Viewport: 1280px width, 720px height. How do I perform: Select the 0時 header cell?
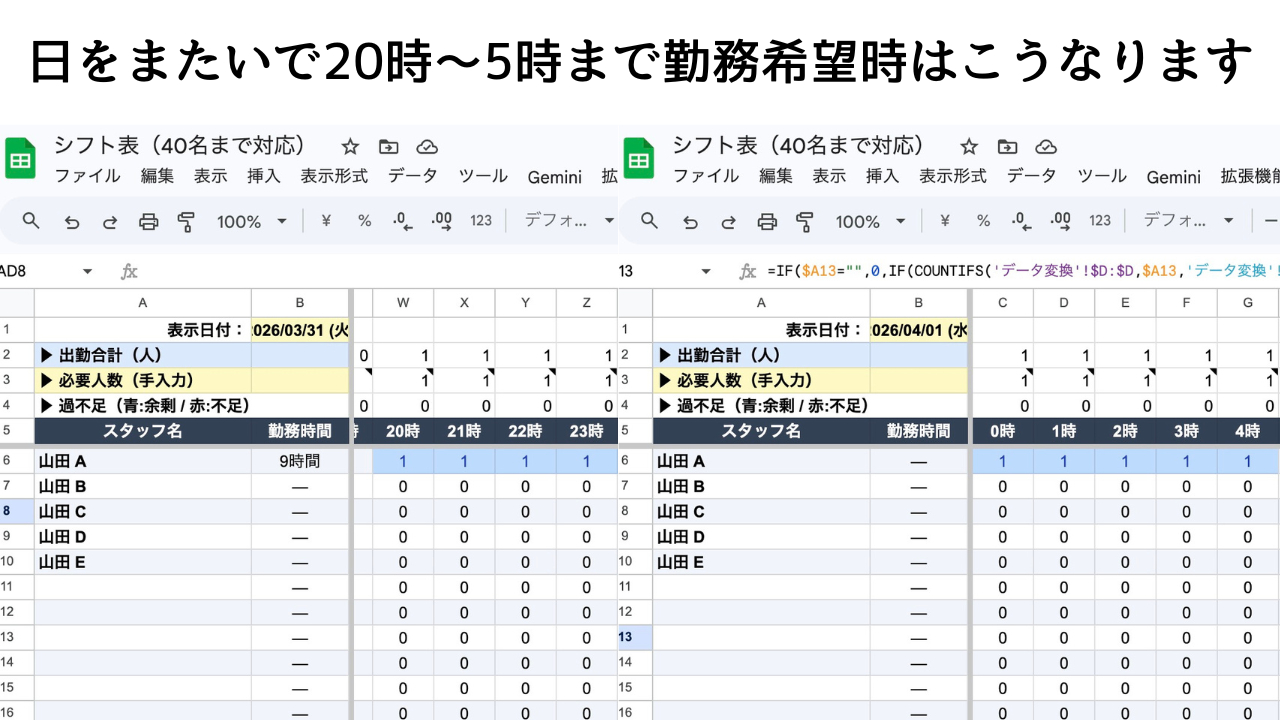coord(1002,431)
